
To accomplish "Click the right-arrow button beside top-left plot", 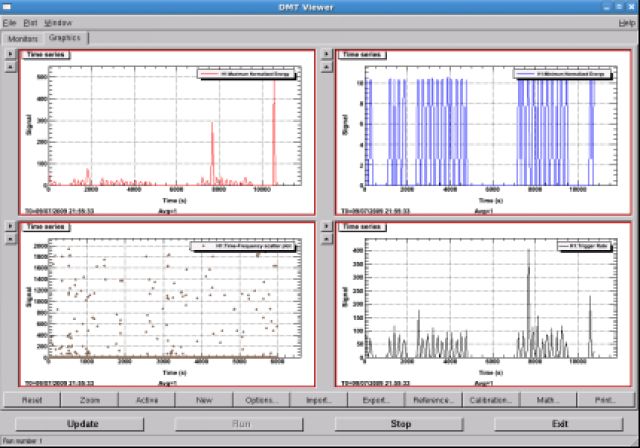I will (10, 55).
